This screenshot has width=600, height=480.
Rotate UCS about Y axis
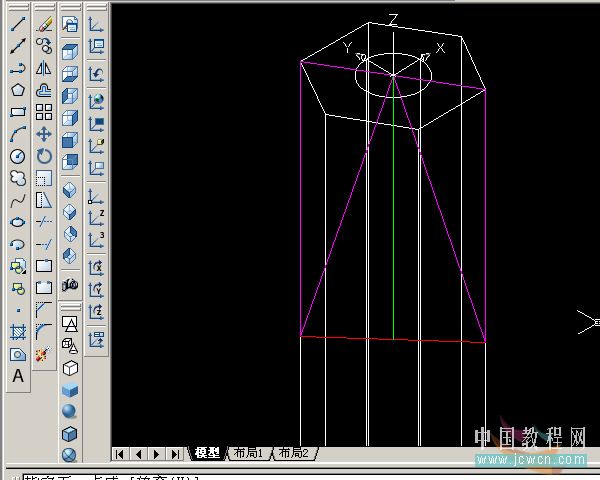[x=96, y=289]
